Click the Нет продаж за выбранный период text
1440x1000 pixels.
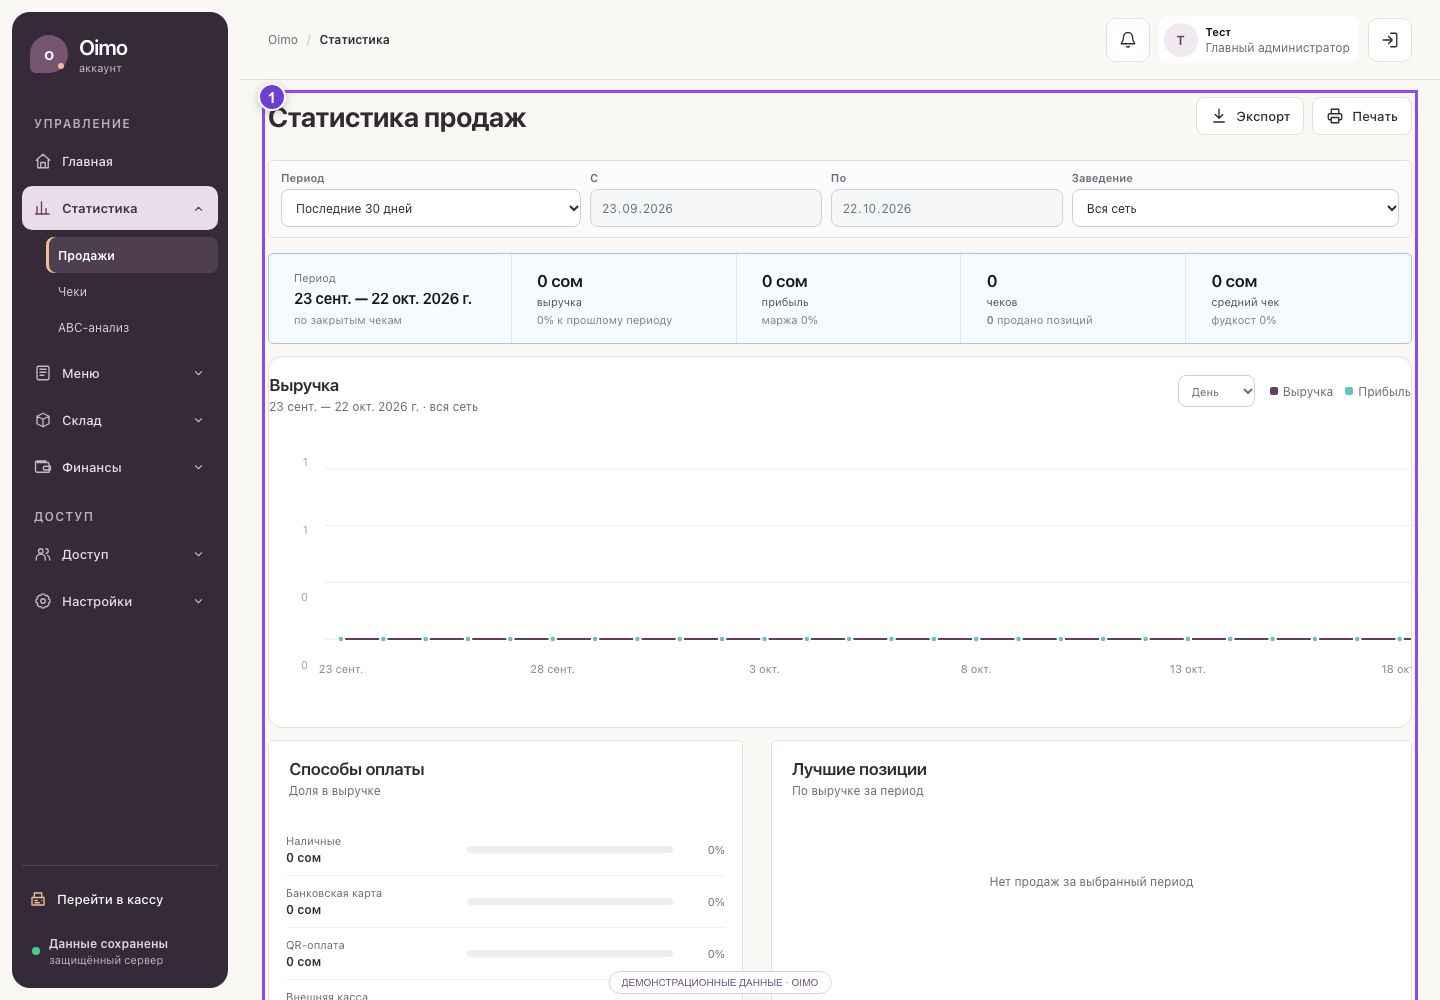[1091, 882]
